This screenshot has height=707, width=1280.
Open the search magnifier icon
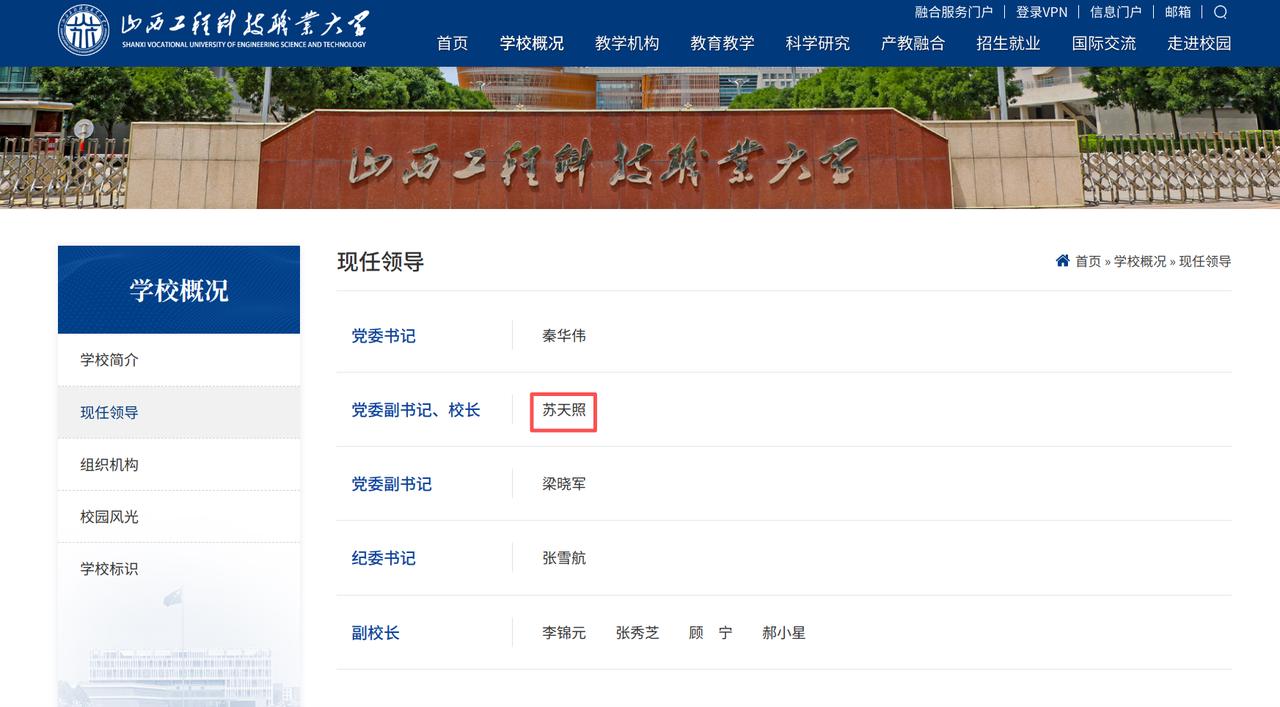(x=1220, y=12)
